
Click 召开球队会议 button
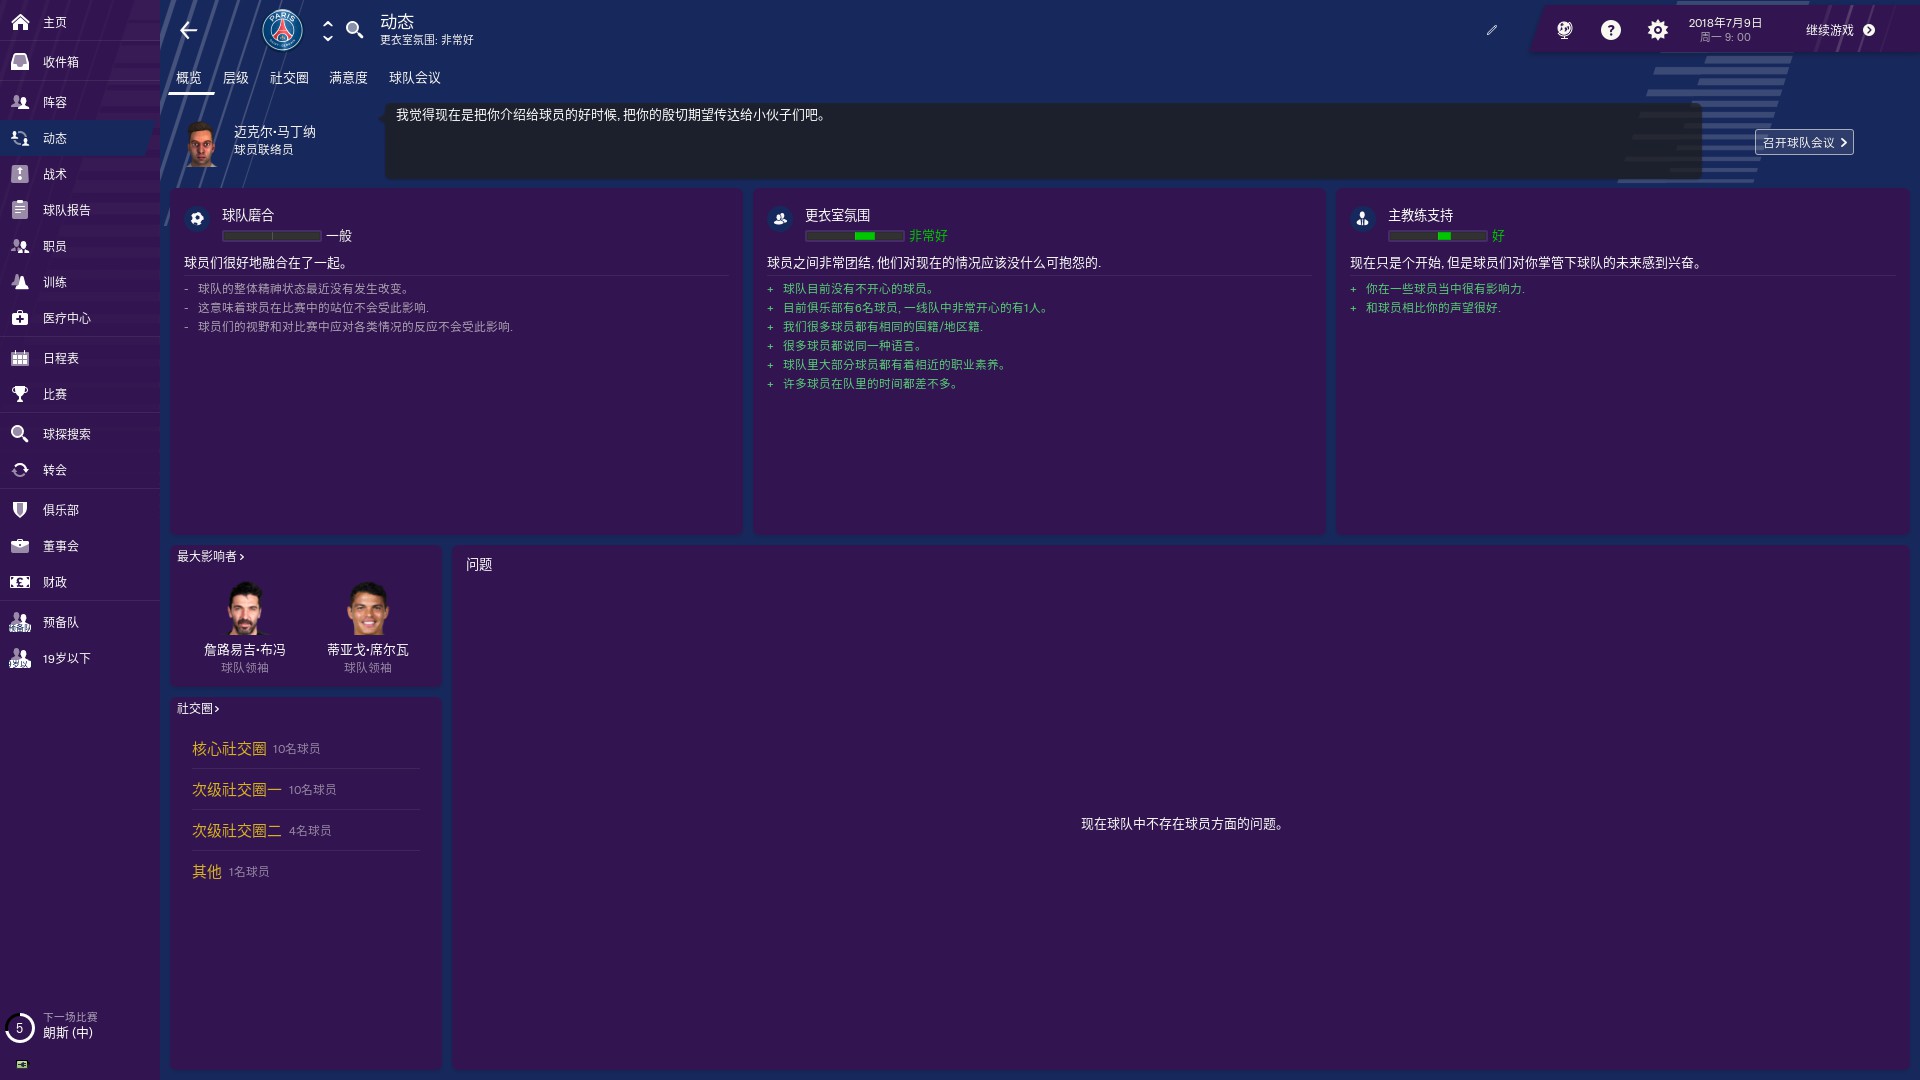click(x=1803, y=142)
